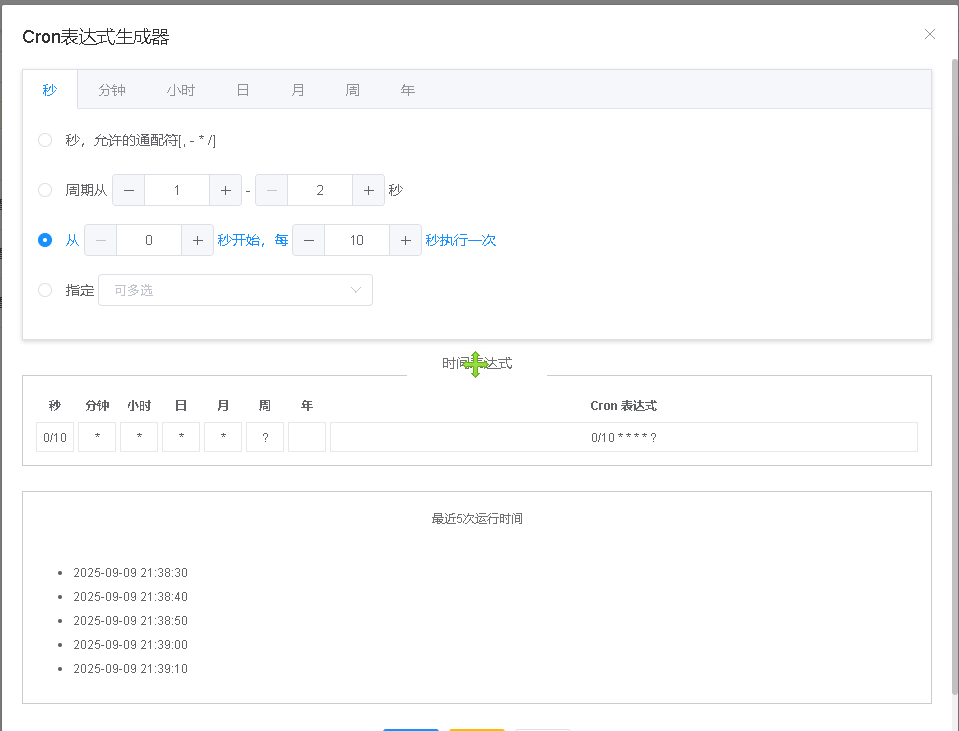The height and width of the screenshot is (731, 959).
Task: Select the 指定 radio option
Action: (x=45, y=290)
